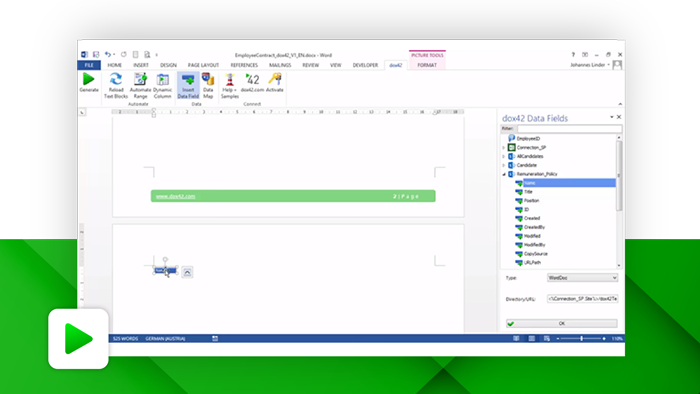
Task: Open the dox42.com link button
Action: tap(252, 83)
